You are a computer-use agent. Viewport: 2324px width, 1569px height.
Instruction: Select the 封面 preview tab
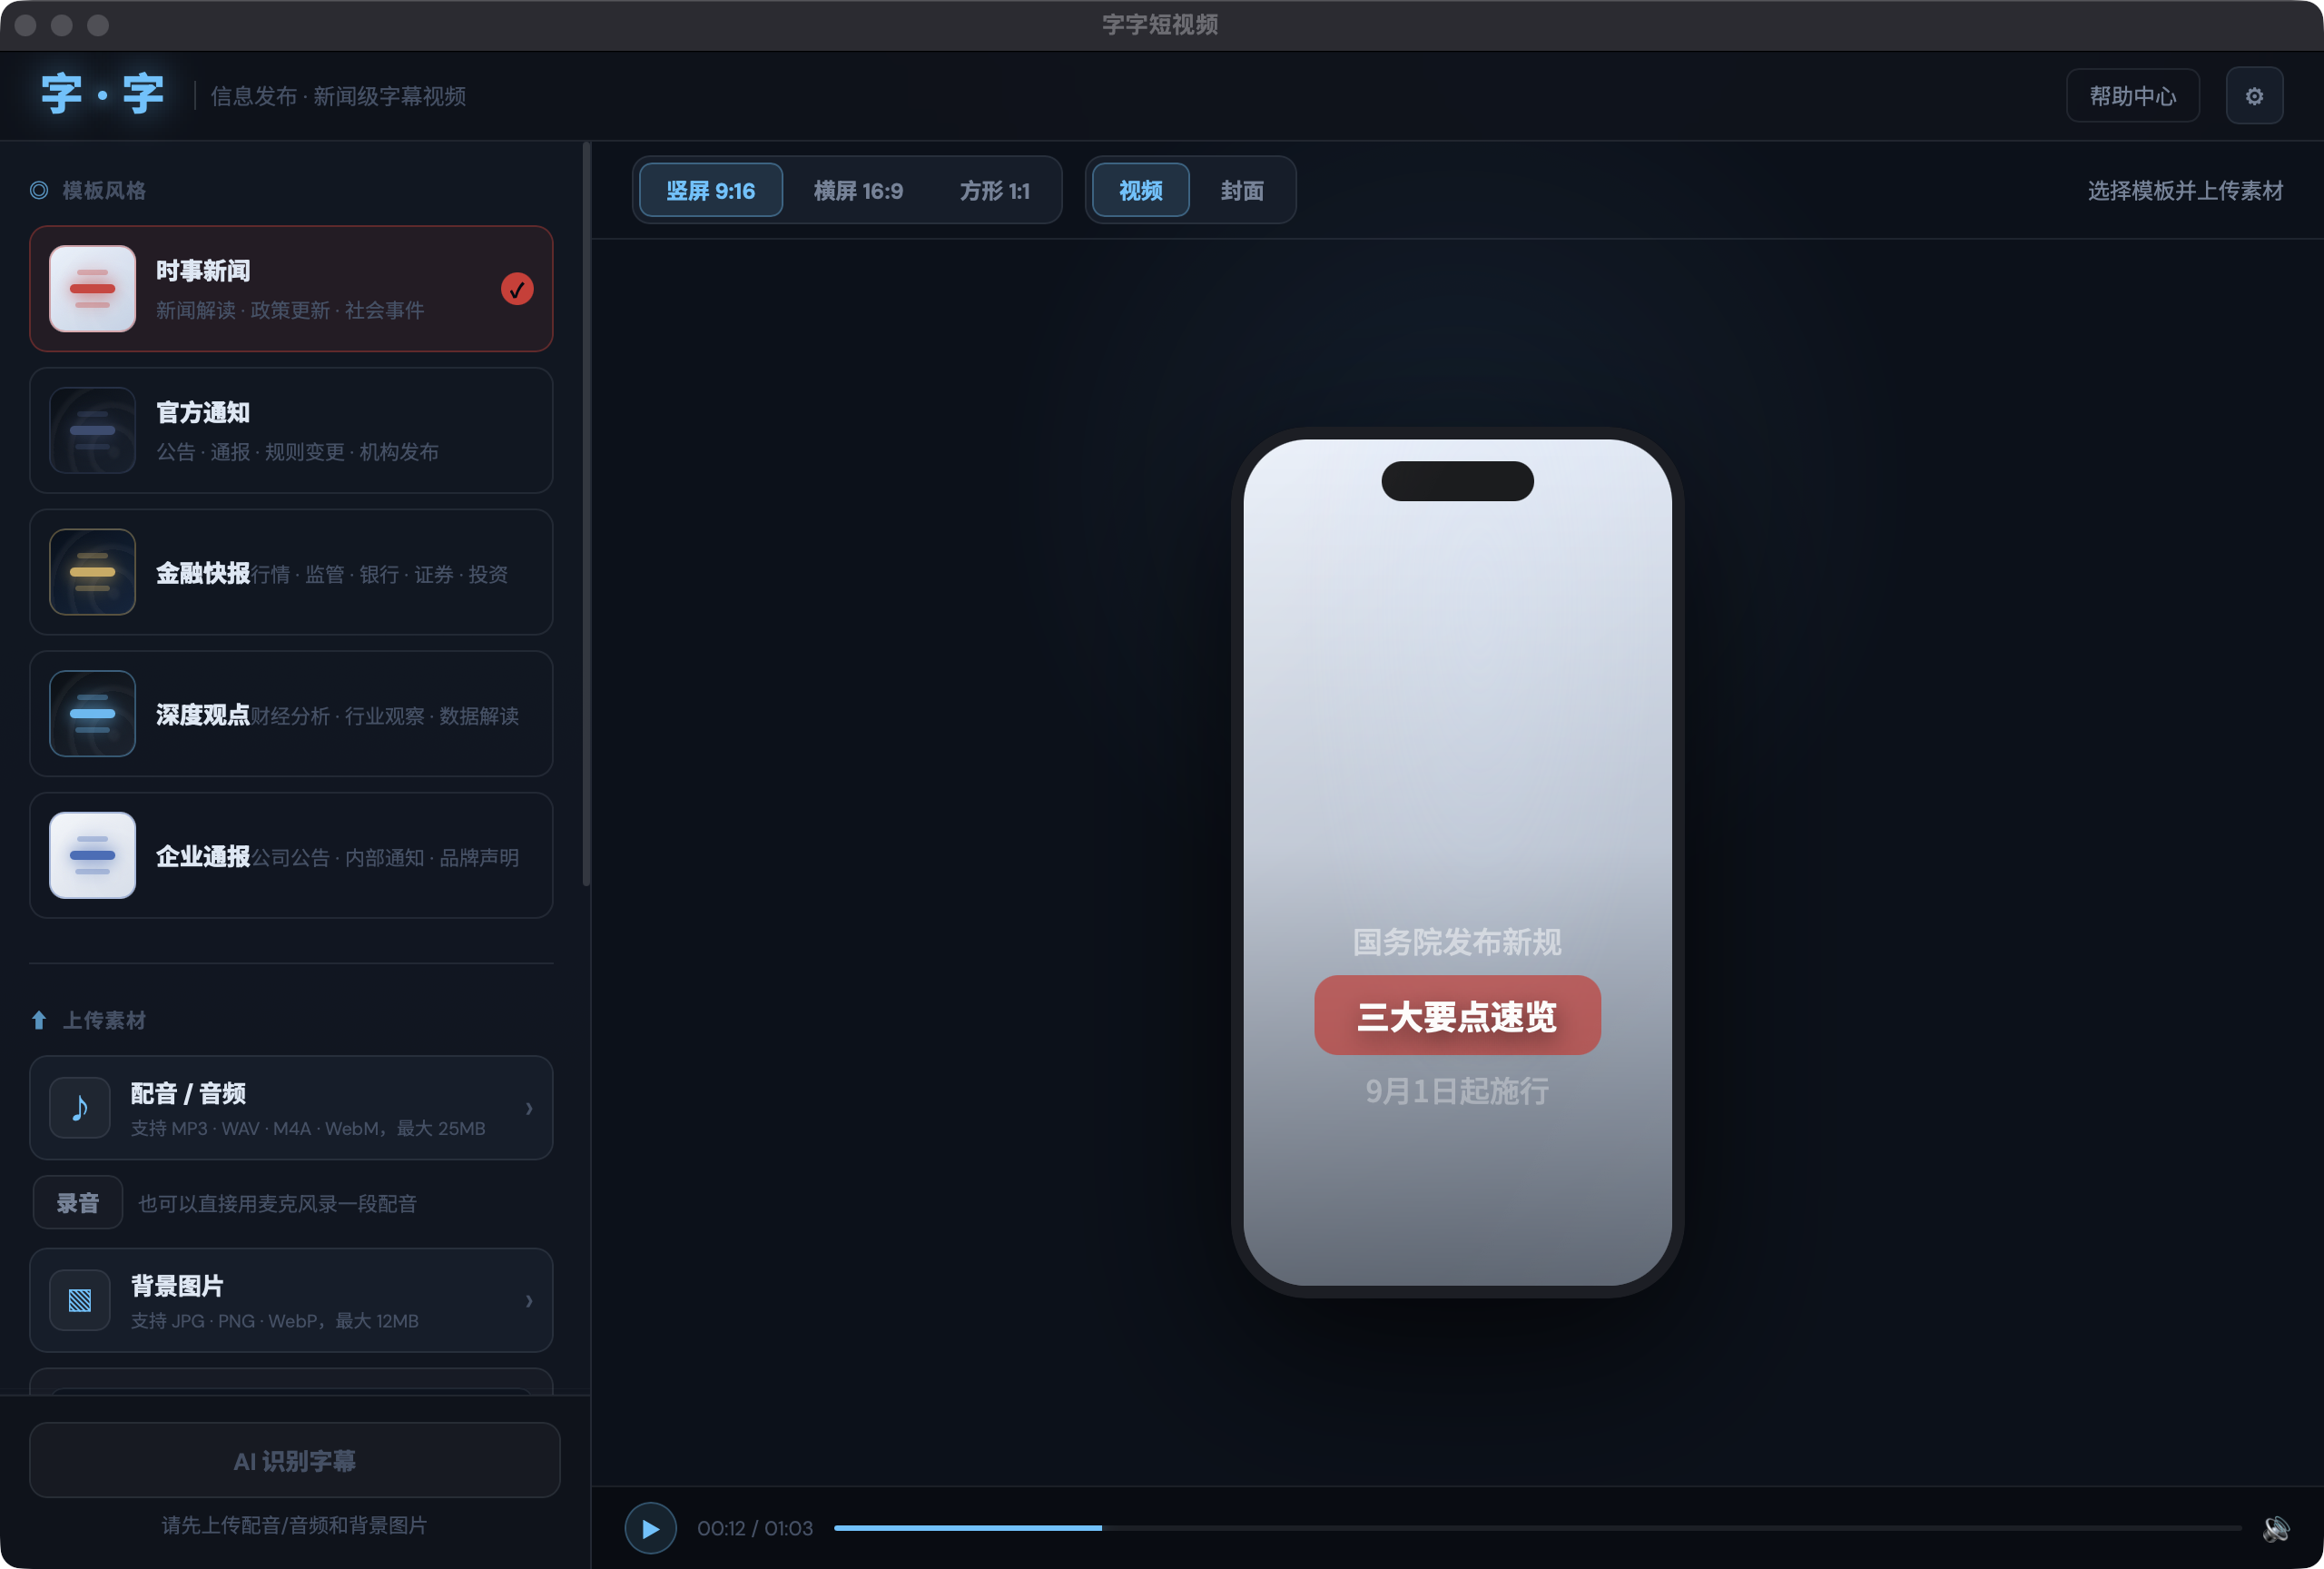click(x=1242, y=190)
